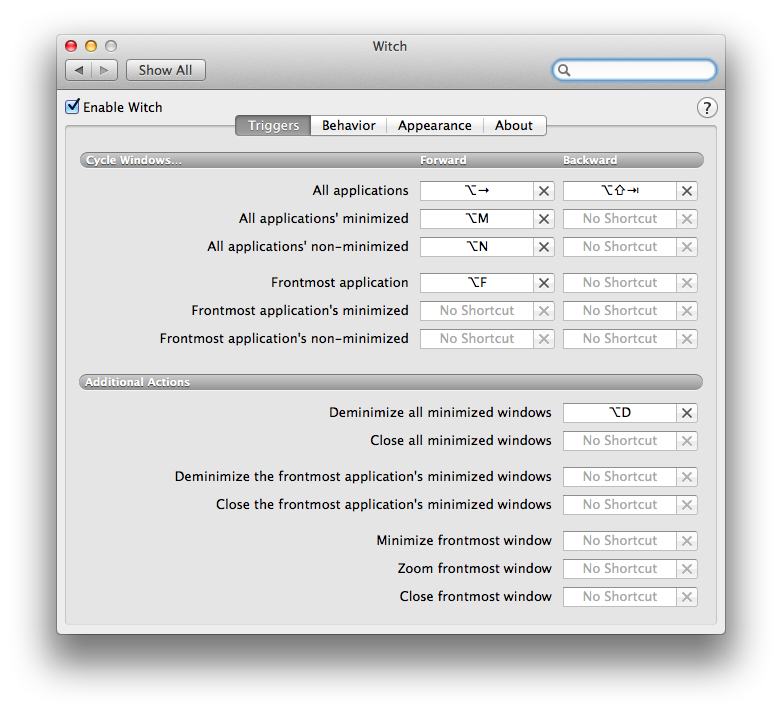Set Frontmost application's minimized forward shortcut

click(x=477, y=311)
